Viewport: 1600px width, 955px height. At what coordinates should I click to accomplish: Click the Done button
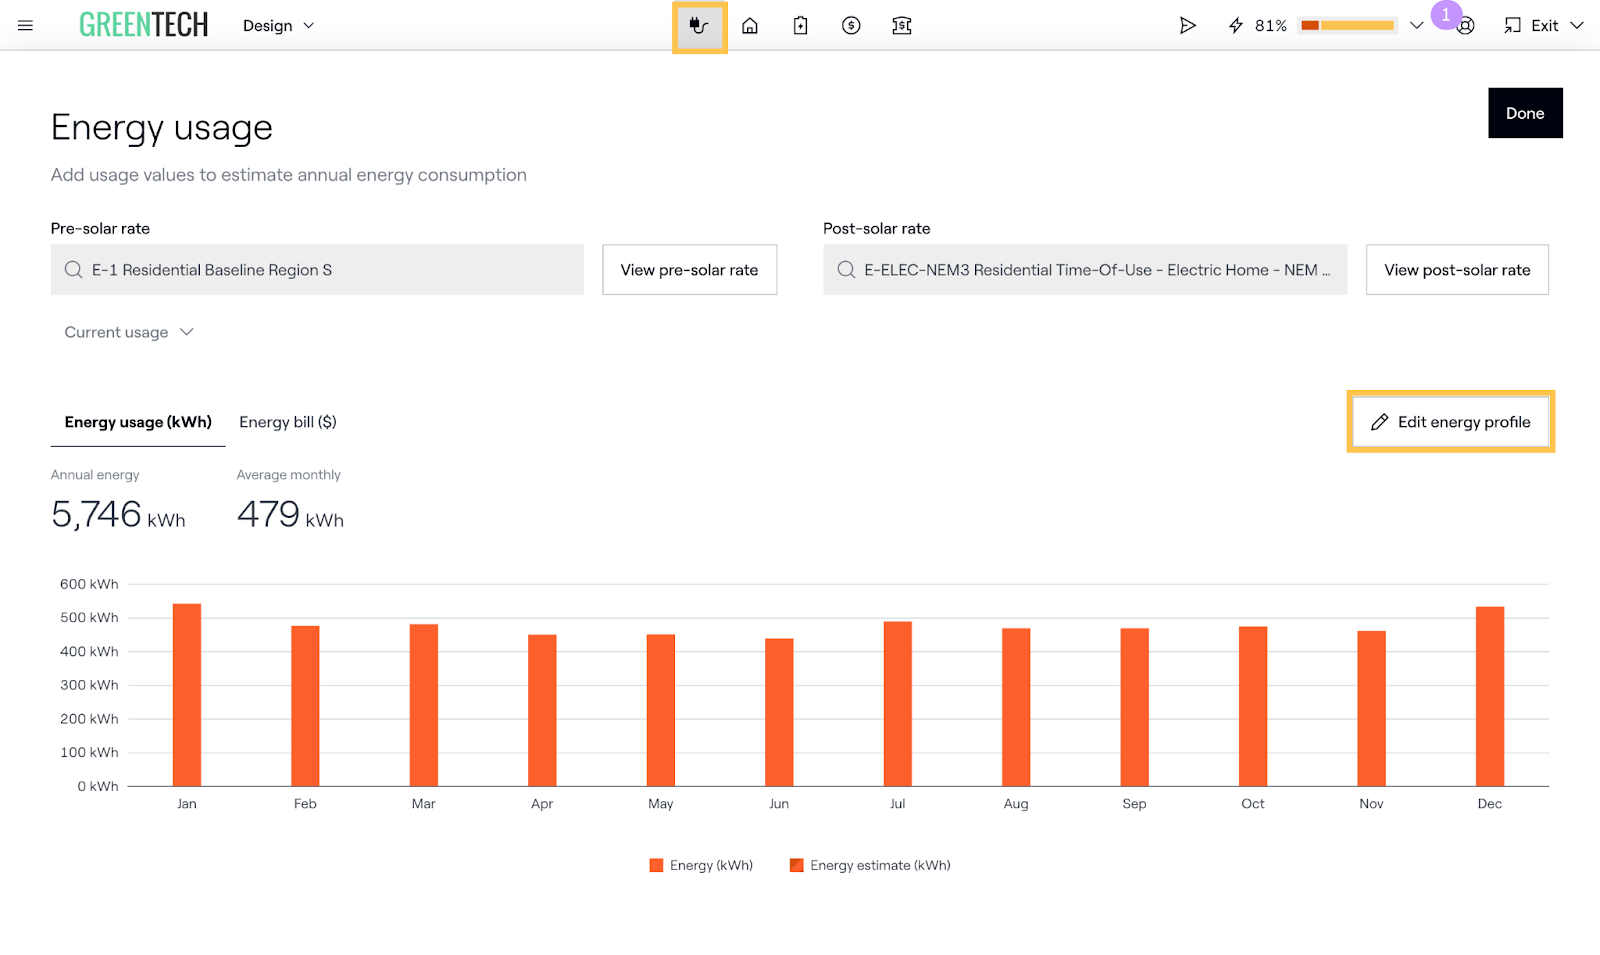(x=1525, y=113)
